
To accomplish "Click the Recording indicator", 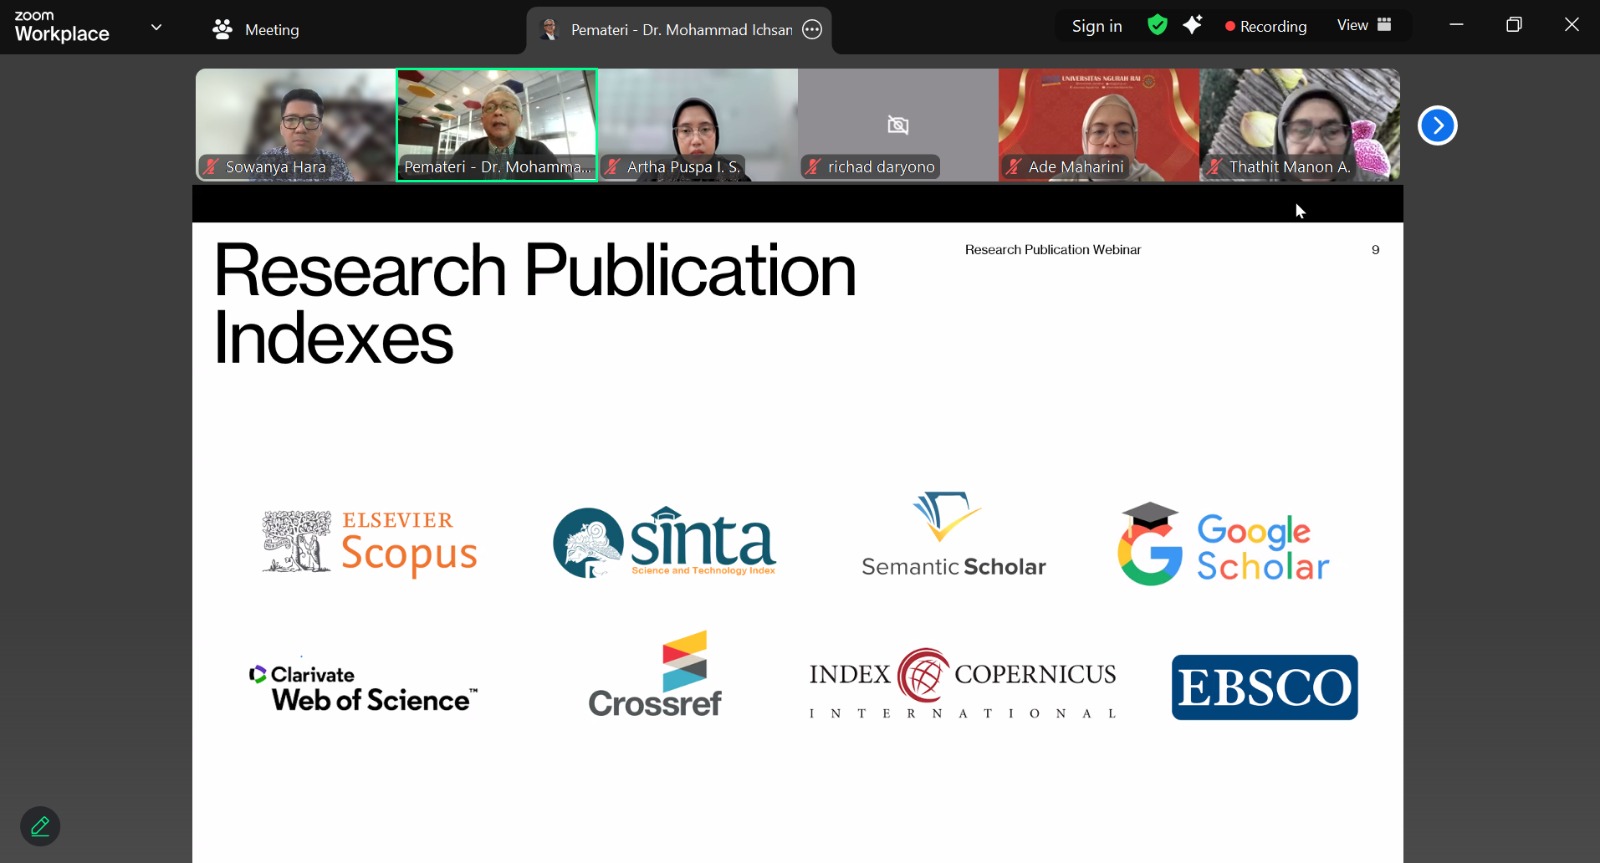I will pyautogui.click(x=1266, y=26).
